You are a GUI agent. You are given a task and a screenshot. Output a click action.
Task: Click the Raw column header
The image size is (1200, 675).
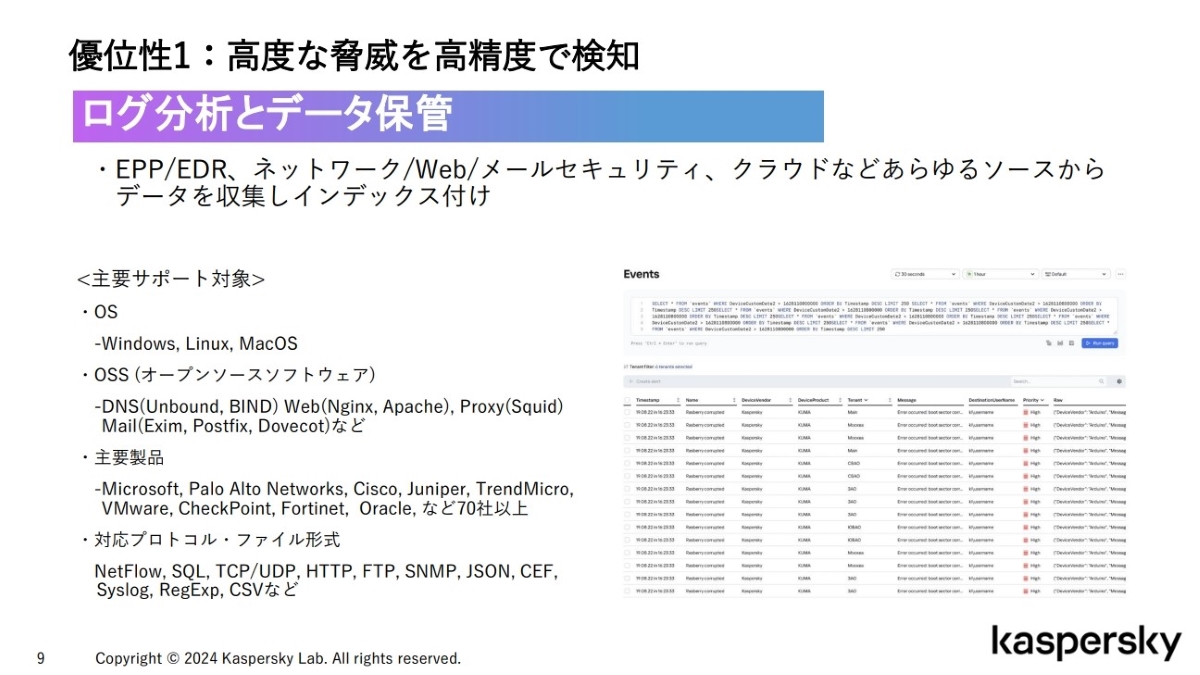(x=1058, y=400)
